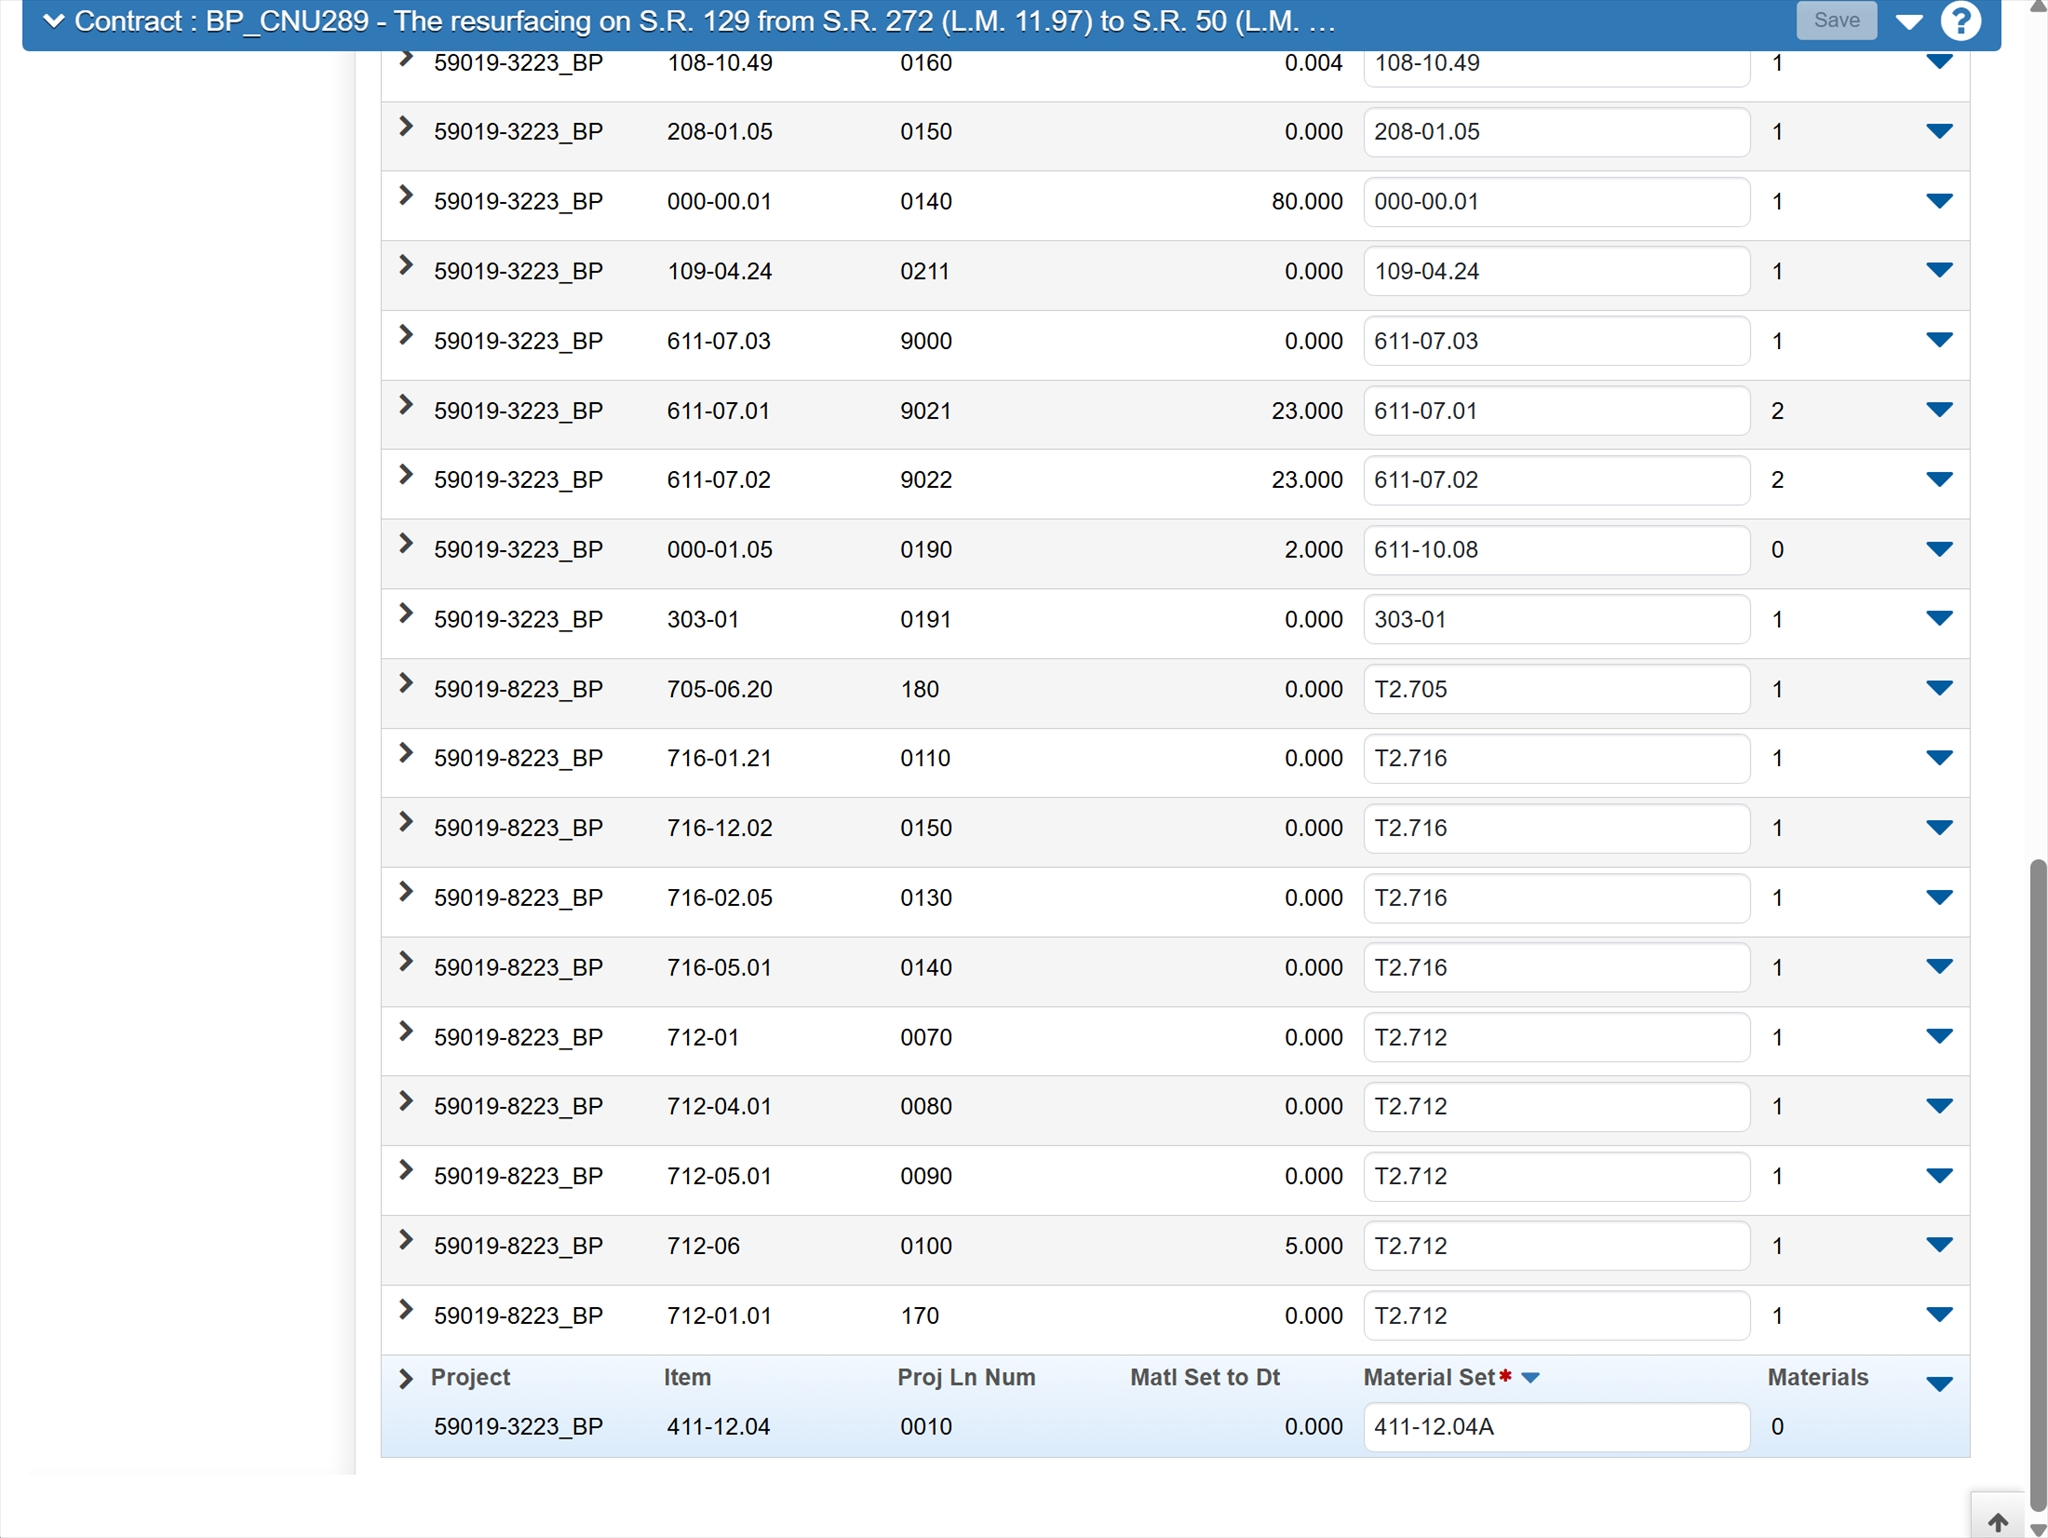Open row actions menu for item 712-06
The image size is (2048, 1538).
1938,1245
